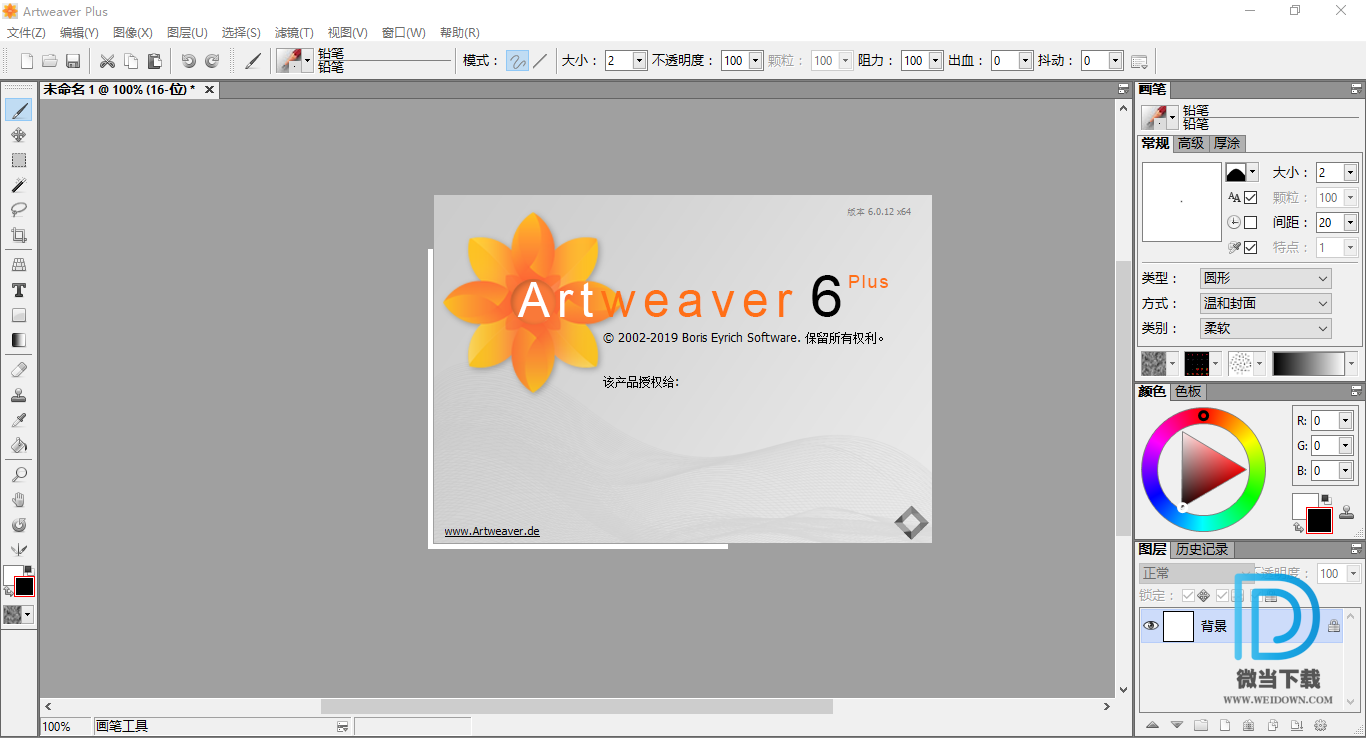Click the Cut scissors icon
Image resolution: width=1366 pixels, height=738 pixels.
107,61
